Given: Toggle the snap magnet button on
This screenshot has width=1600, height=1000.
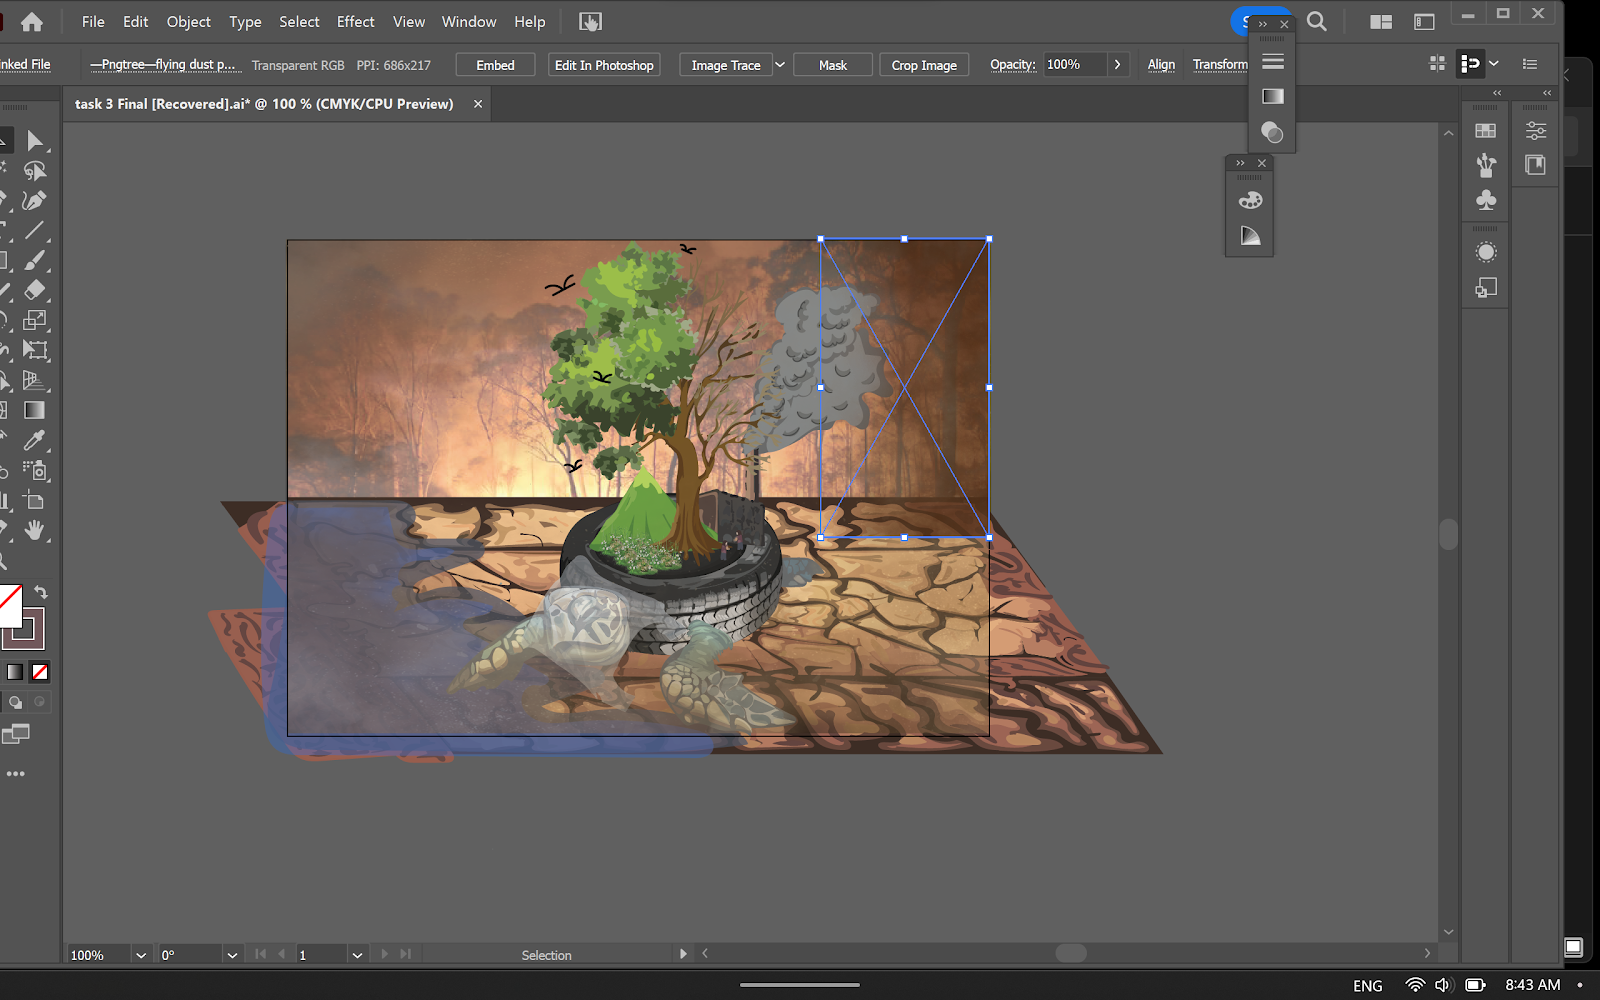Looking at the screenshot, I should pos(1469,64).
